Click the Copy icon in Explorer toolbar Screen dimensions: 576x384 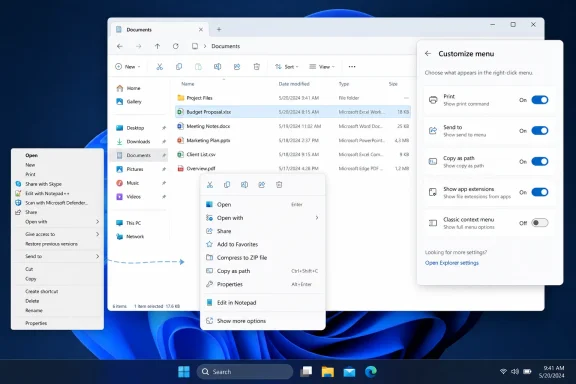pos(179,67)
